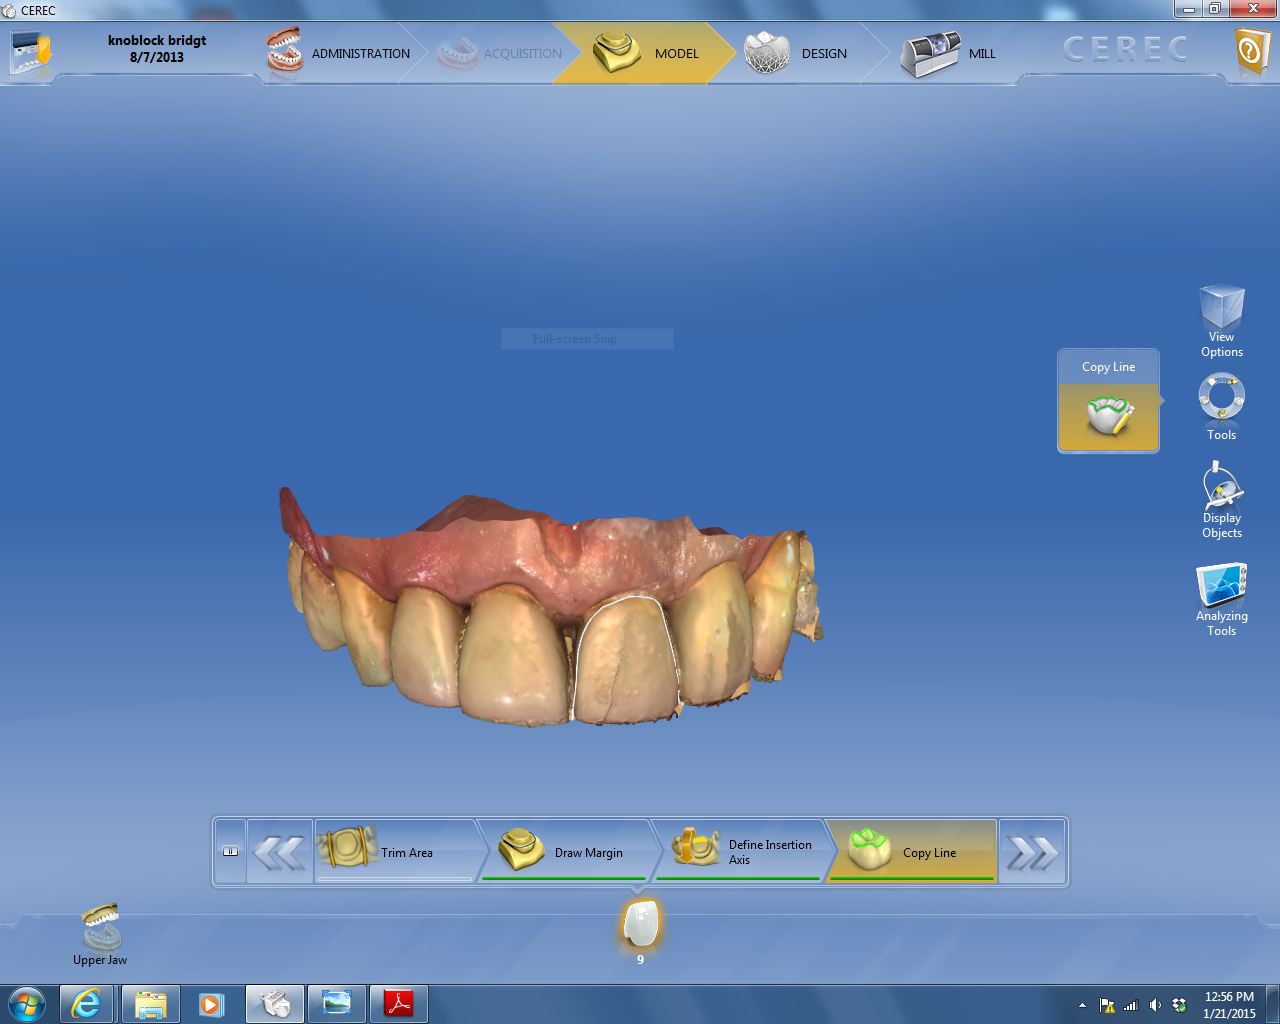Open the View Options cube icon
Image resolution: width=1280 pixels, height=1024 pixels.
[x=1221, y=312]
